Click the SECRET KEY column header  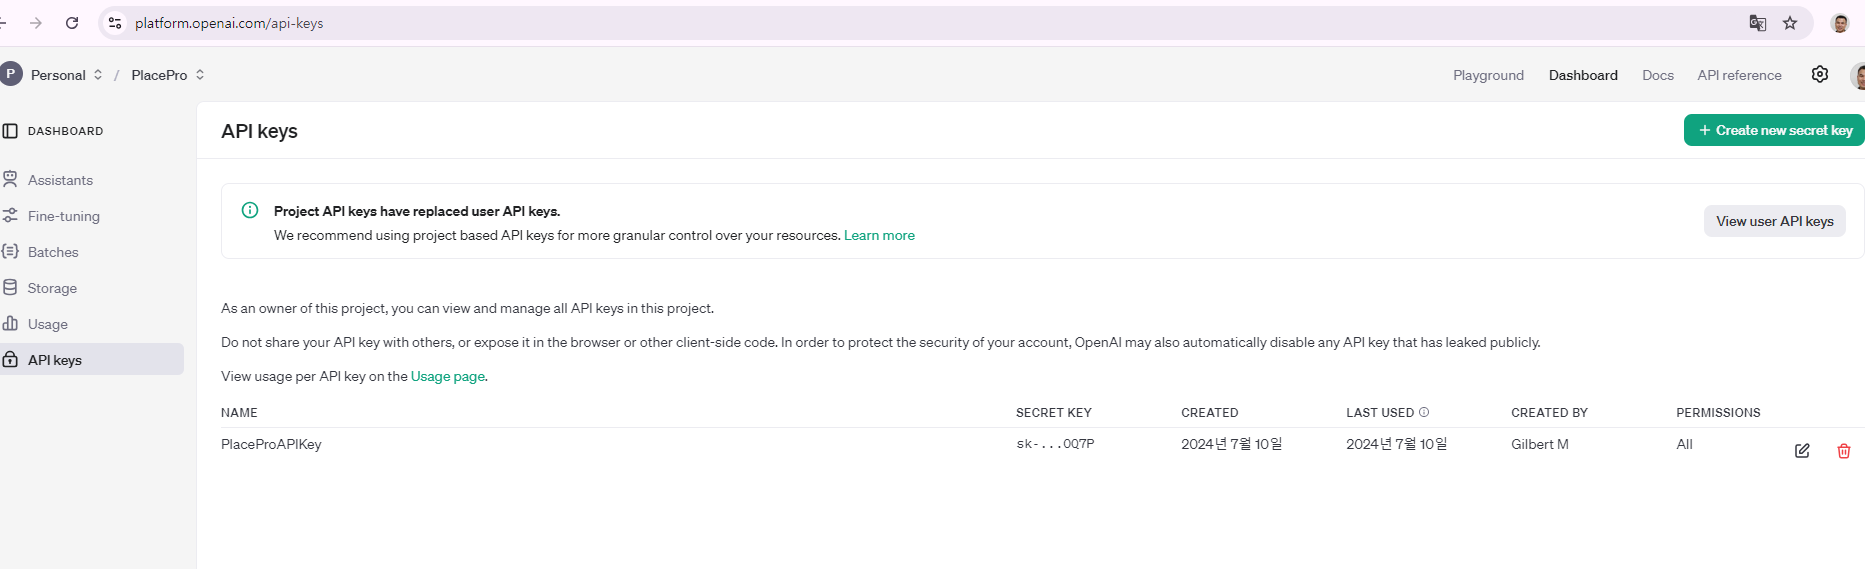pos(1054,412)
